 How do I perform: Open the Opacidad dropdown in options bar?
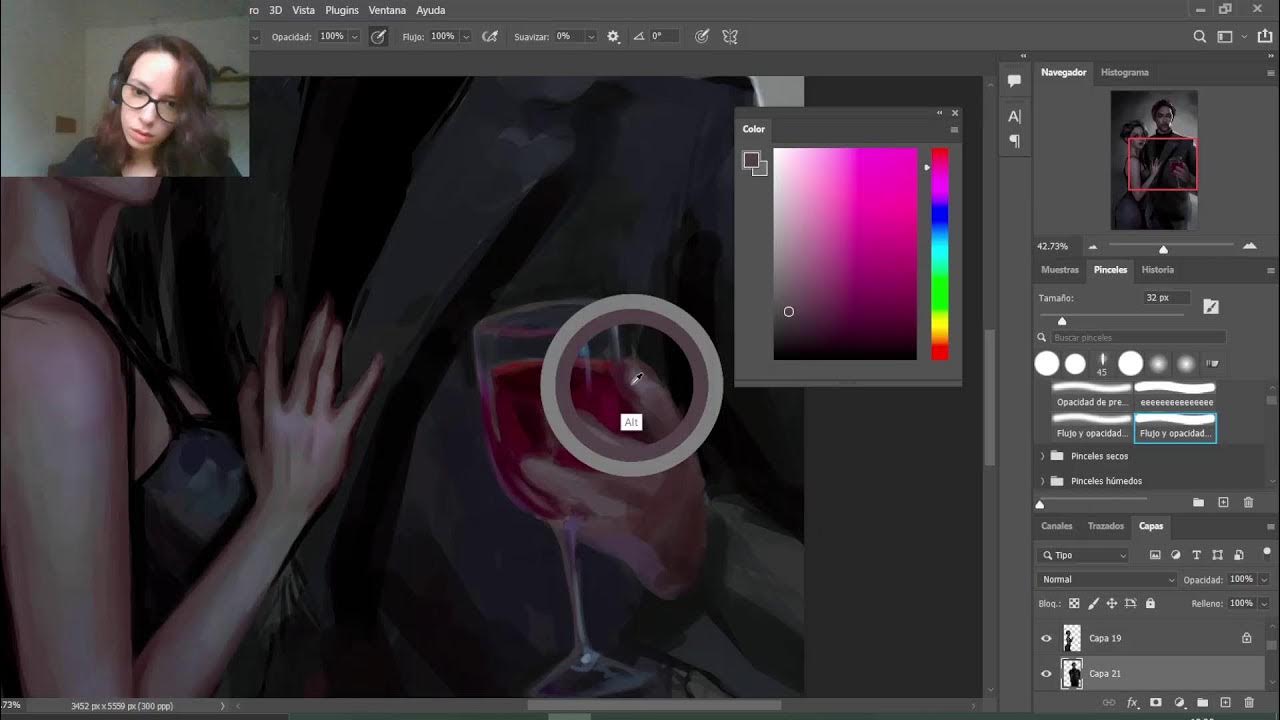pos(354,37)
